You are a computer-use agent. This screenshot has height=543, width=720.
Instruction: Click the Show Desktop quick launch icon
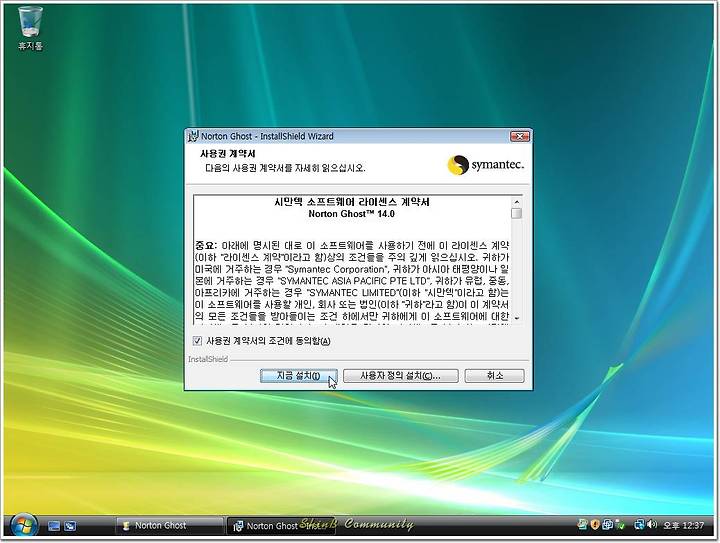click(54, 526)
